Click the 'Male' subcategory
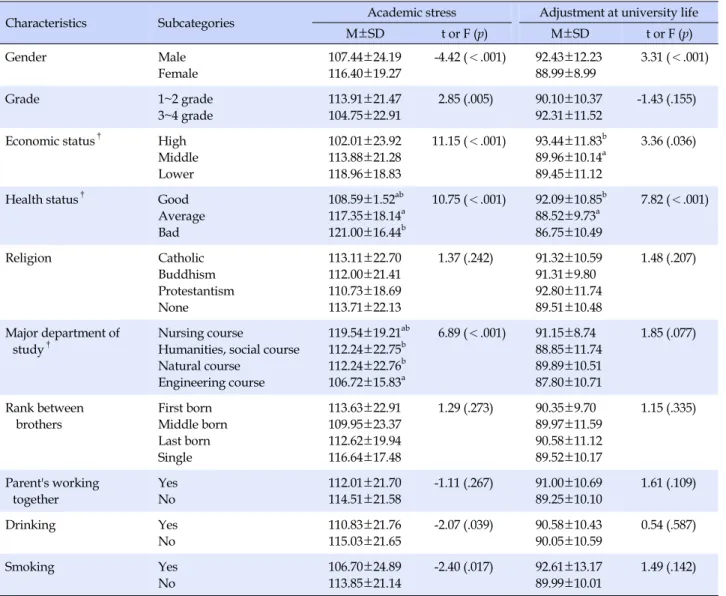The width and height of the screenshot is (726, 596). coord(172,57)
